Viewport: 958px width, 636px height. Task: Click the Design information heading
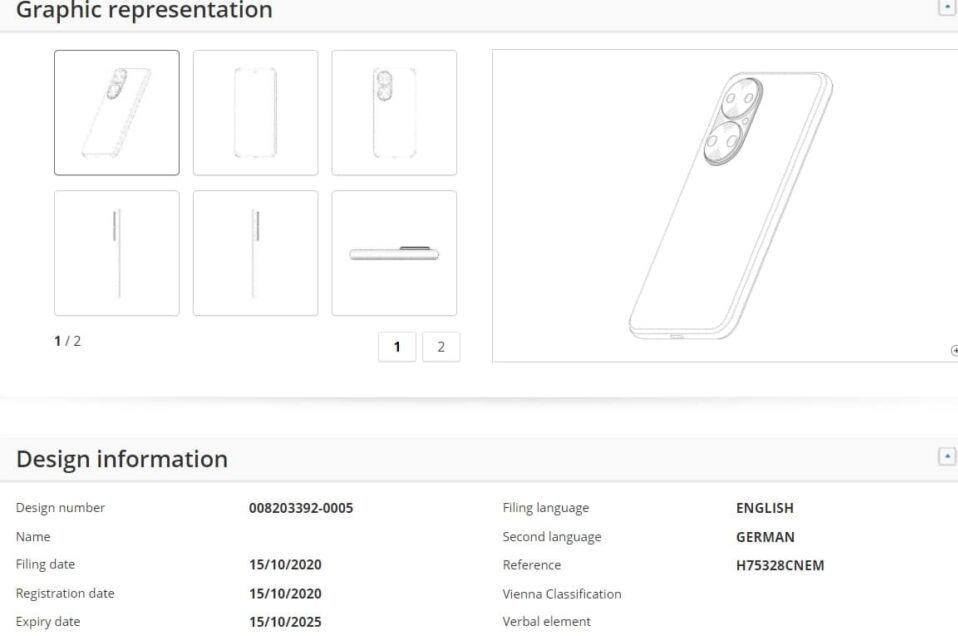tap(122, 459)
